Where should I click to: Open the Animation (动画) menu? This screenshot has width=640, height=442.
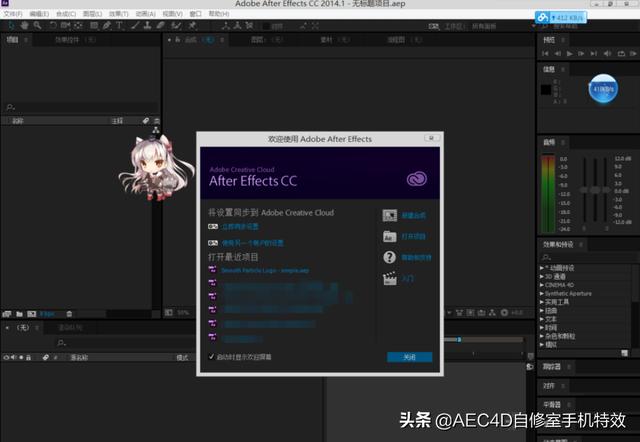click(145, 14)
